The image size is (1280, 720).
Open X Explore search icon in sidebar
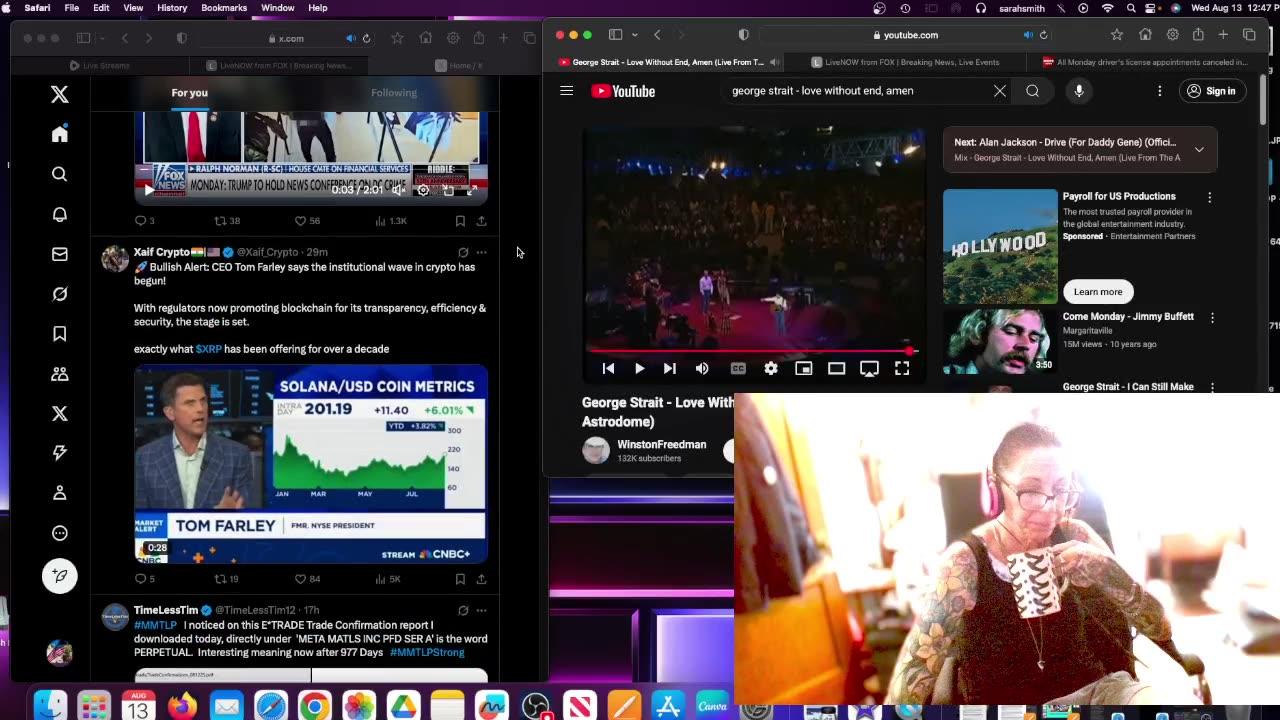tap(60, 174)
